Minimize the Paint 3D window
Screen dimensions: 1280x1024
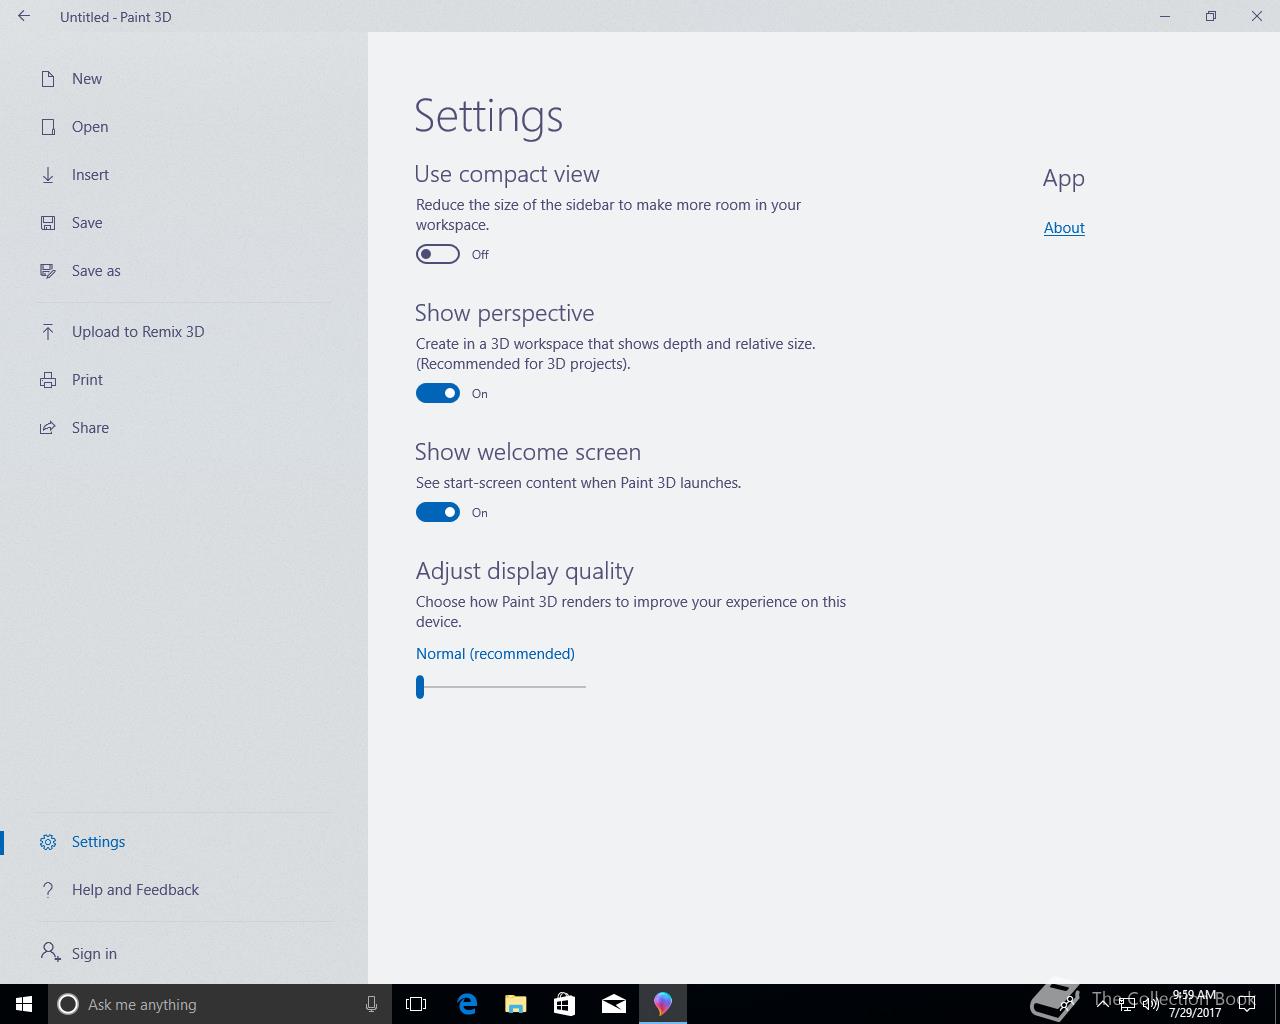coord(1165,16)
